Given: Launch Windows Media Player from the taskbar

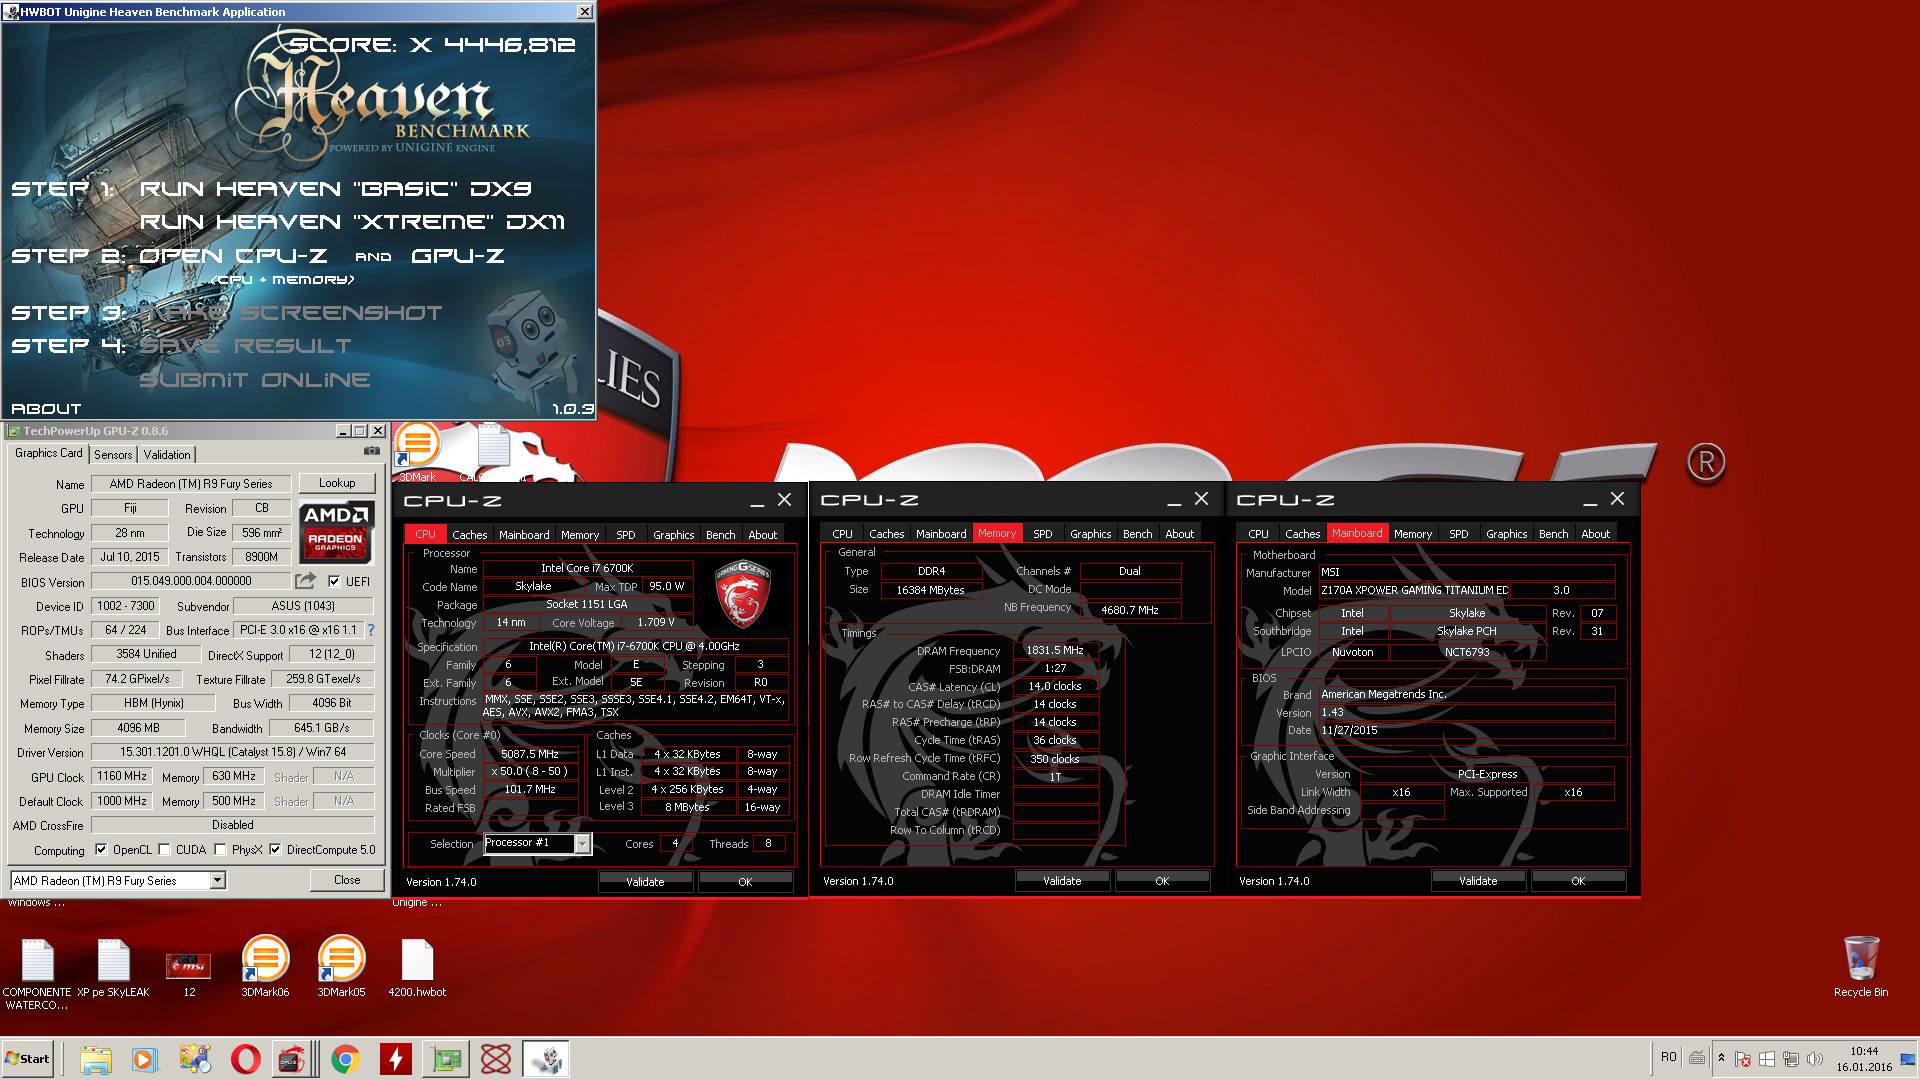Looking at the screenshot, I should coord(145,1059).
